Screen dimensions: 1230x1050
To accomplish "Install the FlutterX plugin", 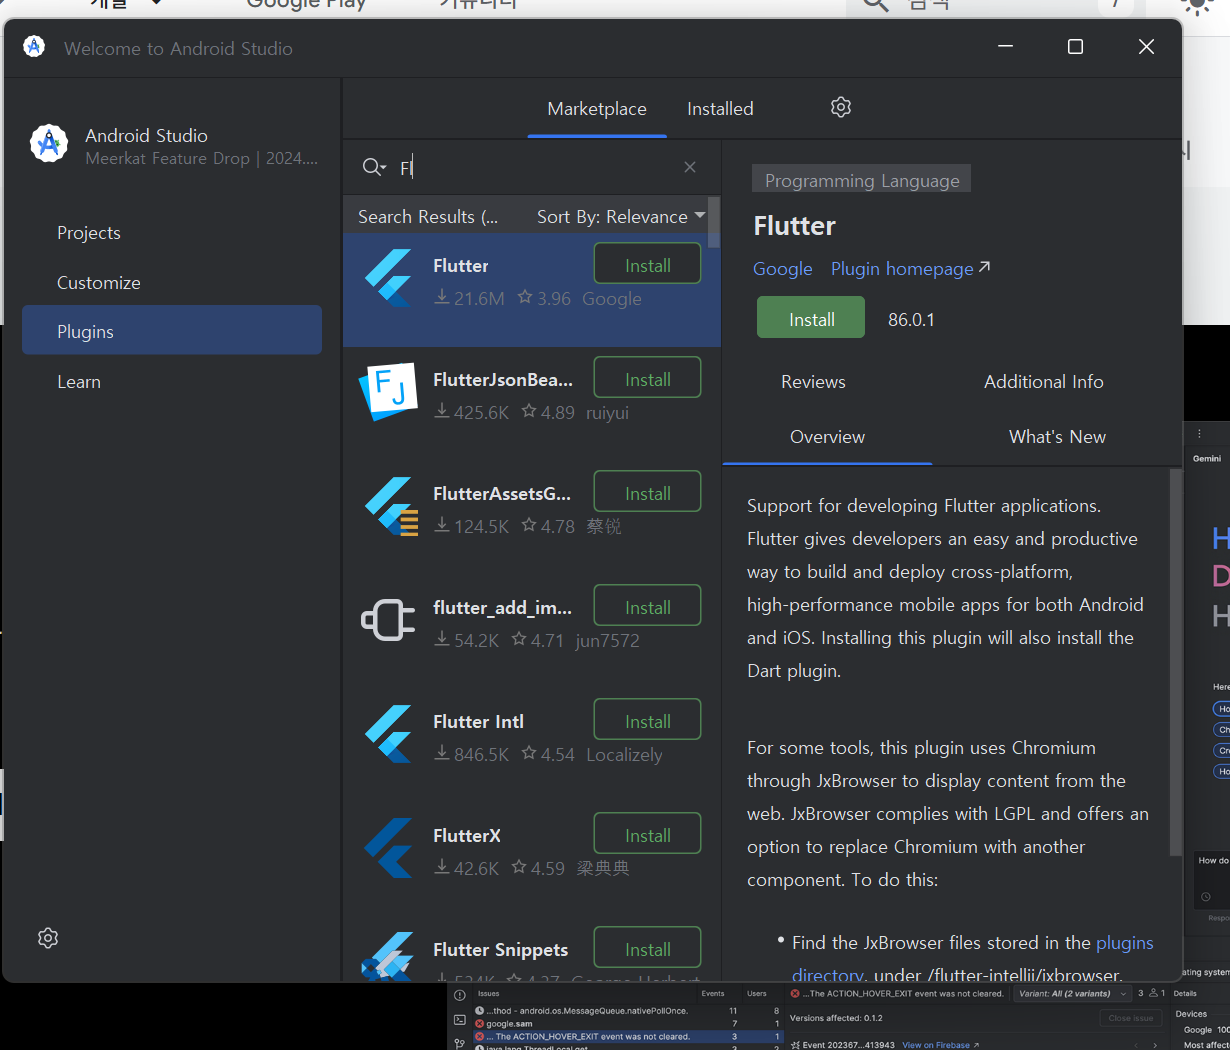I will point(648,834).
